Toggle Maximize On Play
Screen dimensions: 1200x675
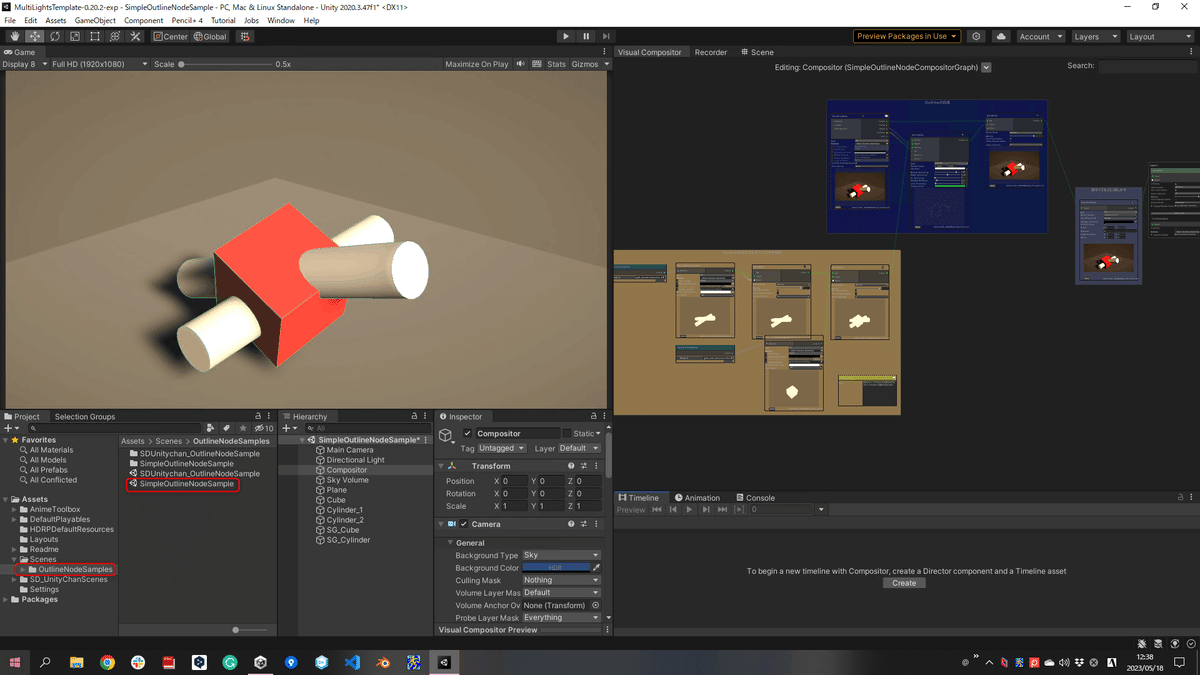click(x=477, y=64)
